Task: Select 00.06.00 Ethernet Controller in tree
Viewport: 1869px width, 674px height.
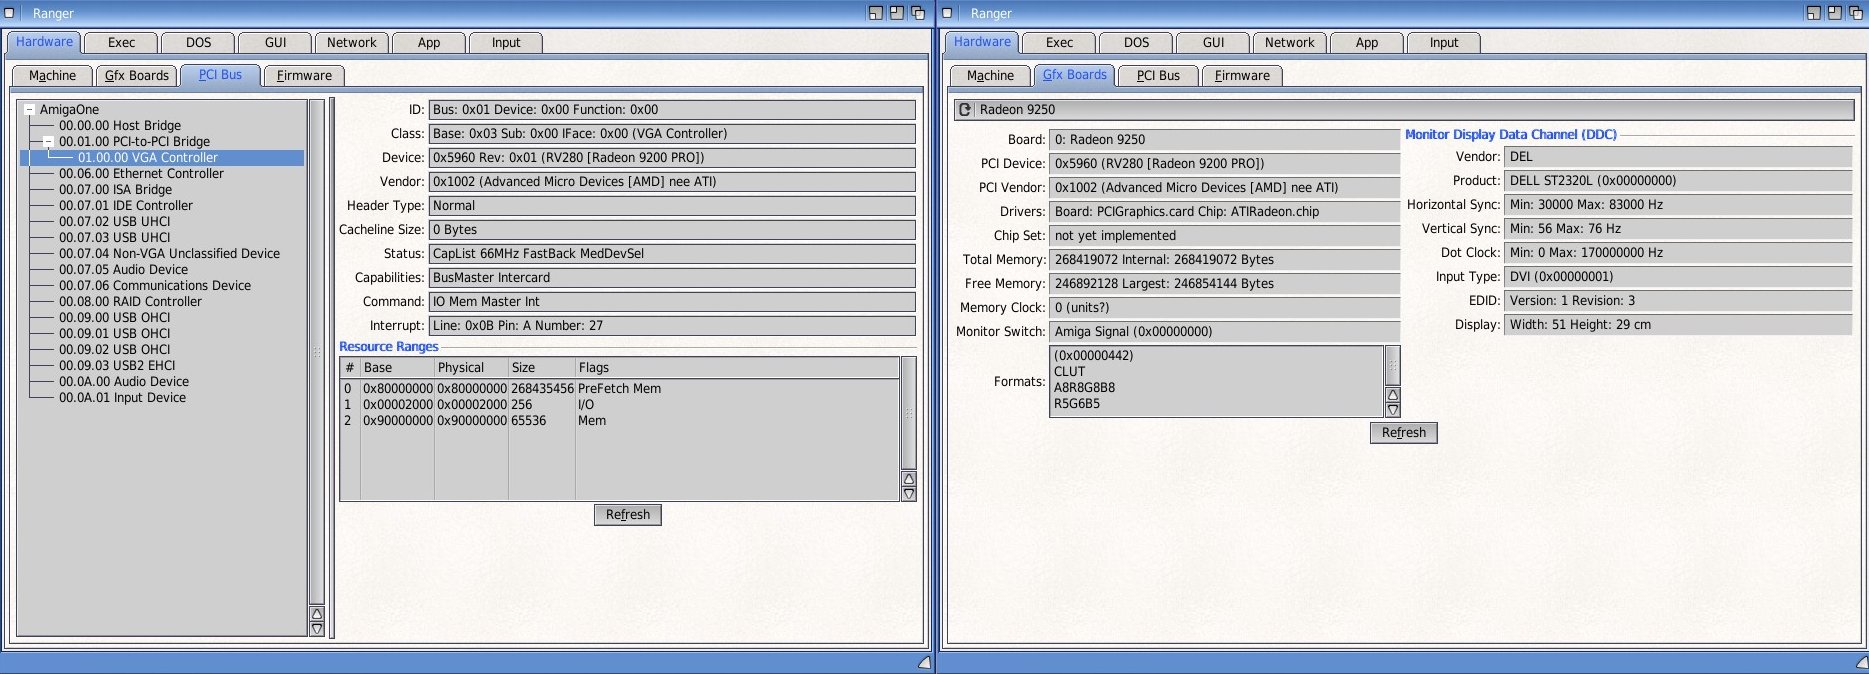Action: [x=141, y=174]
